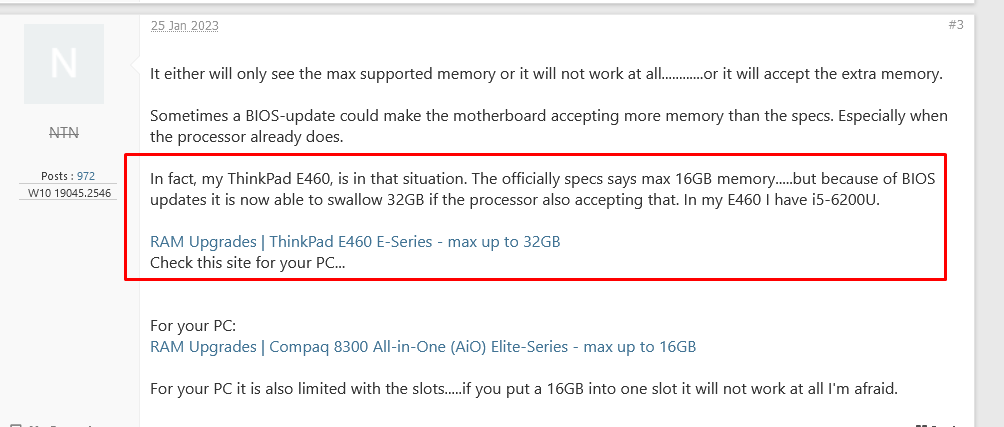Click the sentence about max supported memory
Screen dimensions: 1004x427
tap(547, 74)
